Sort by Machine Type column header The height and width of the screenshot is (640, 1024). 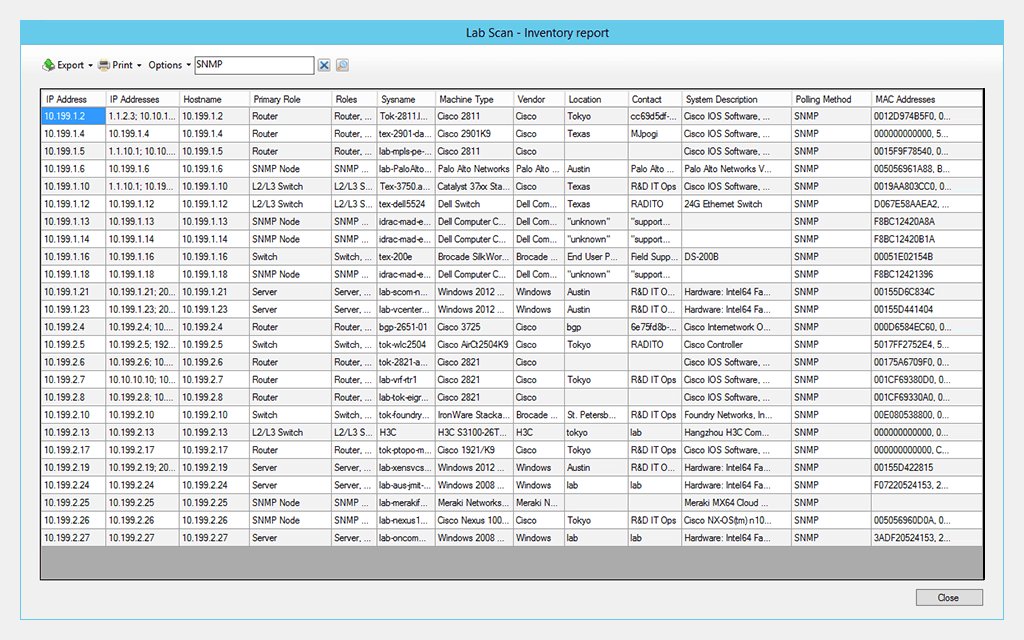pos(474,99)
